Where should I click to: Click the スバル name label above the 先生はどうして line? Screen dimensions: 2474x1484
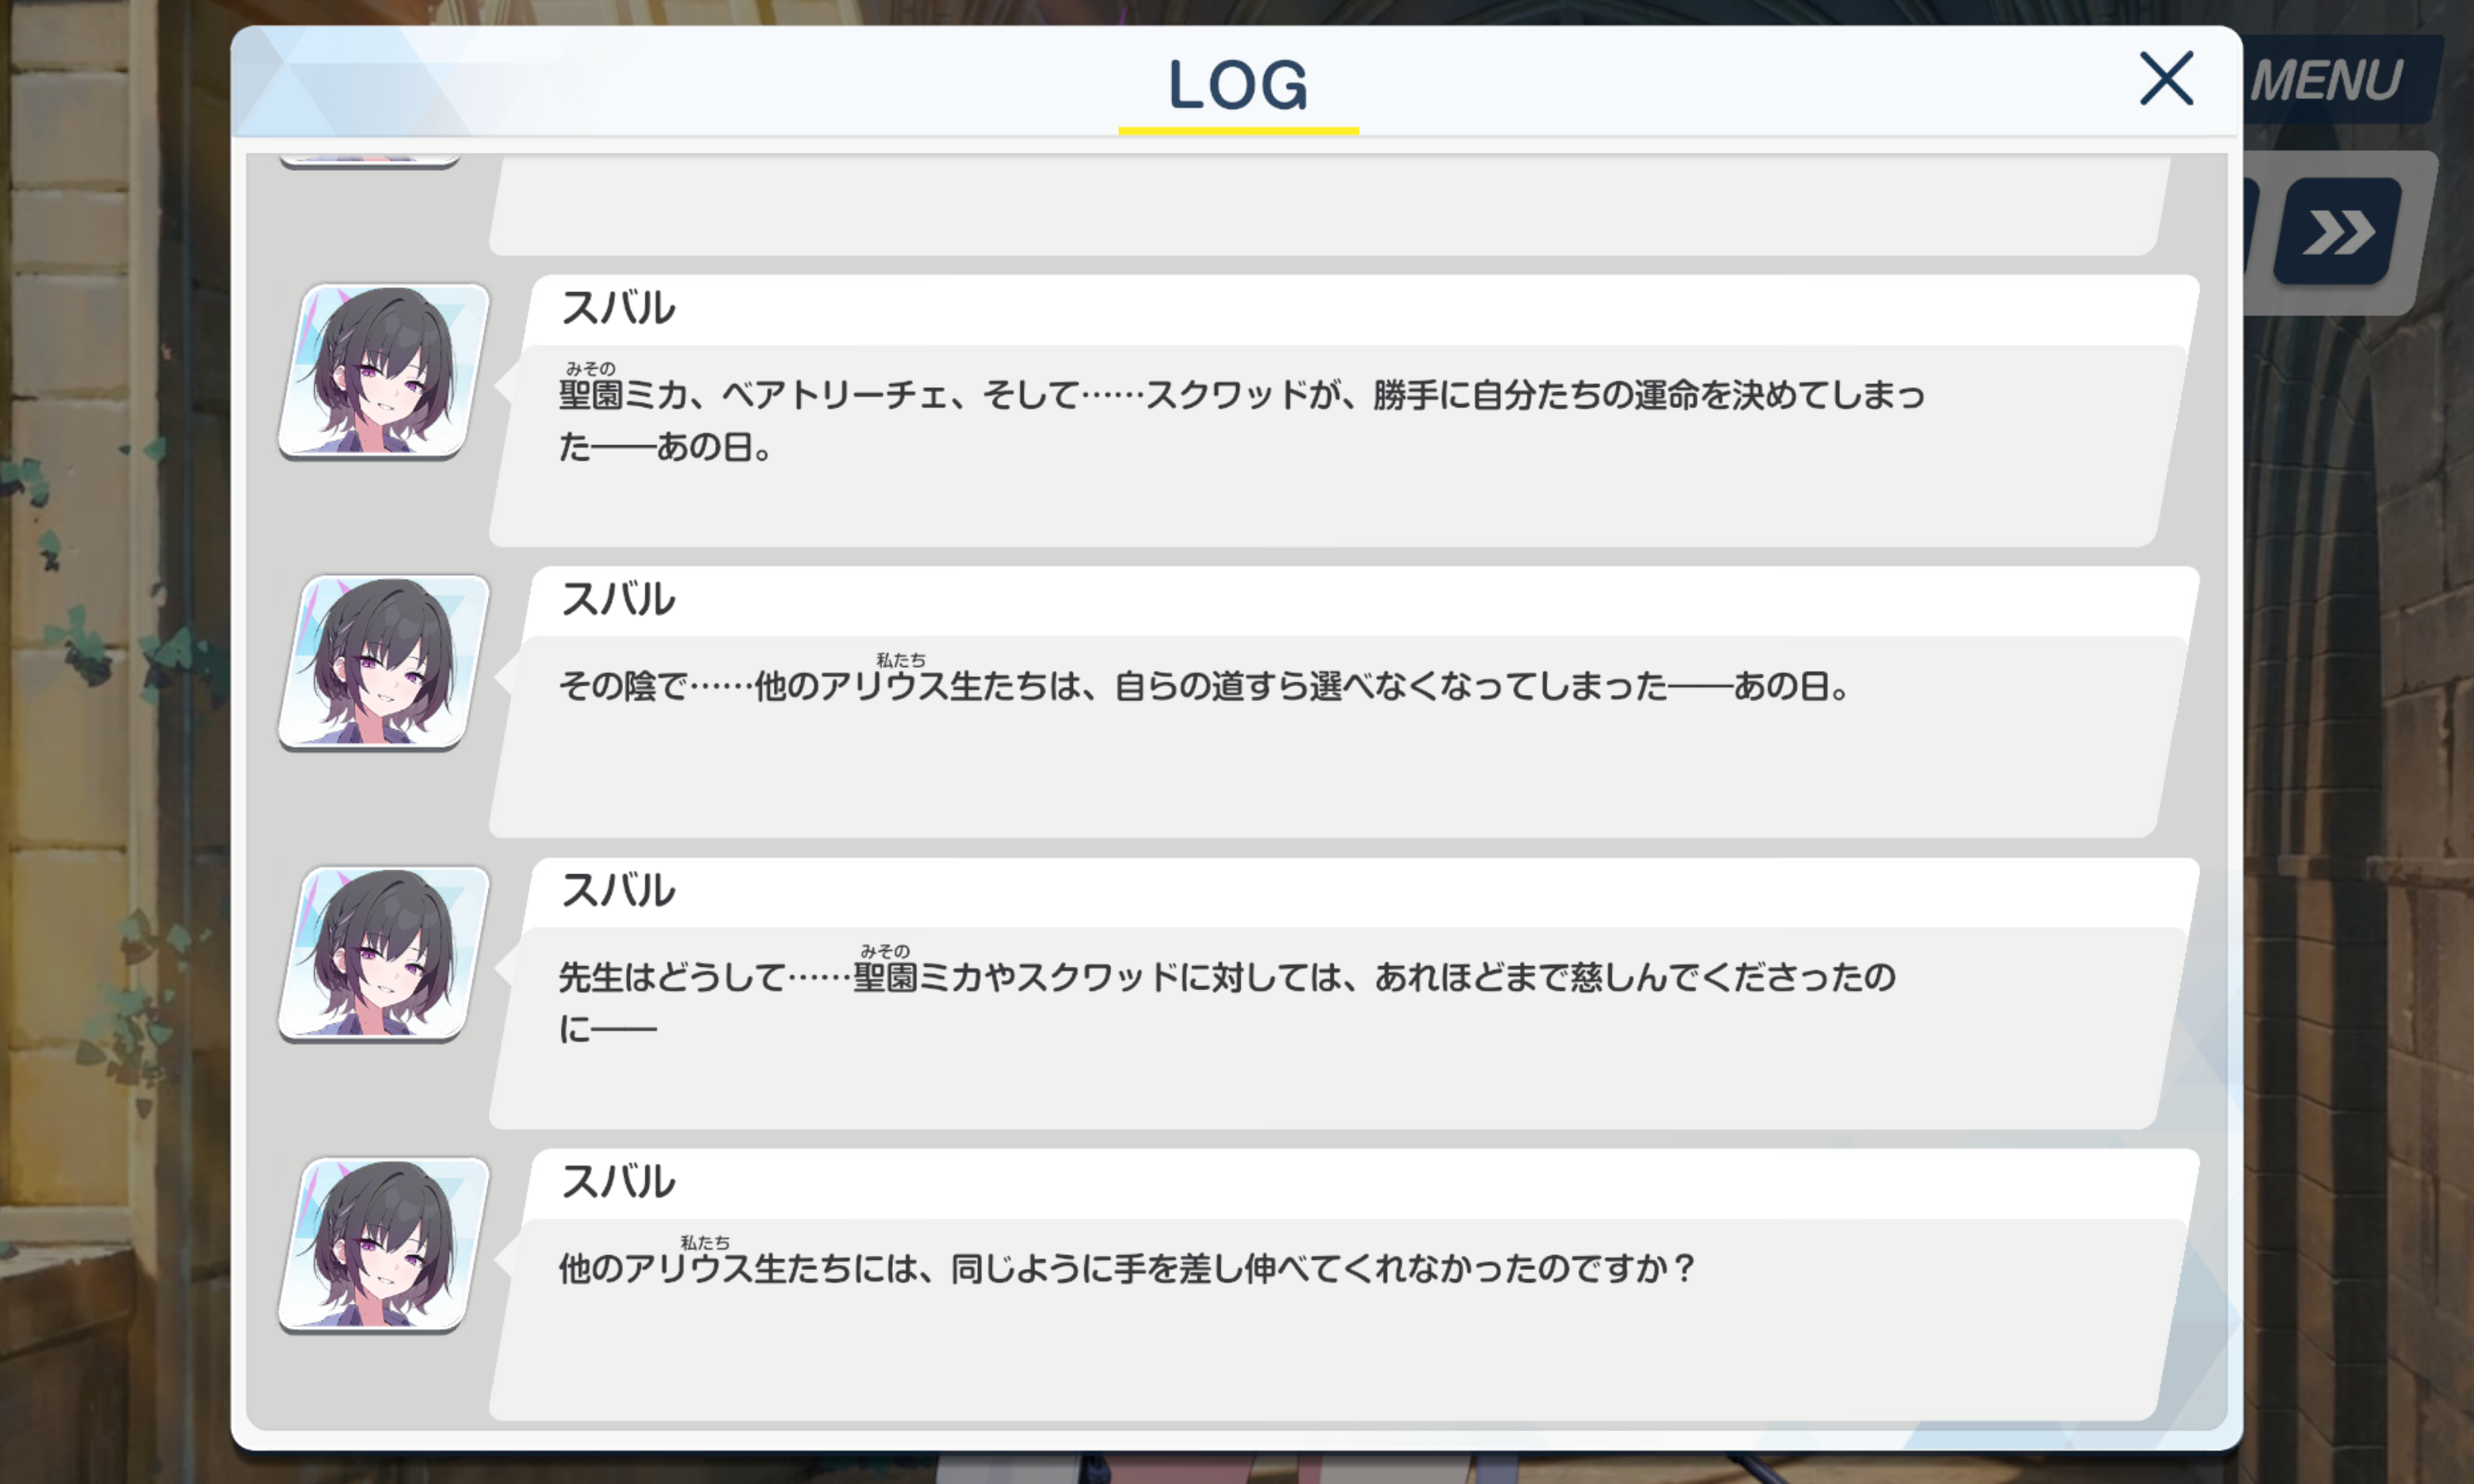pyautogui.click(x=618, y=890)
